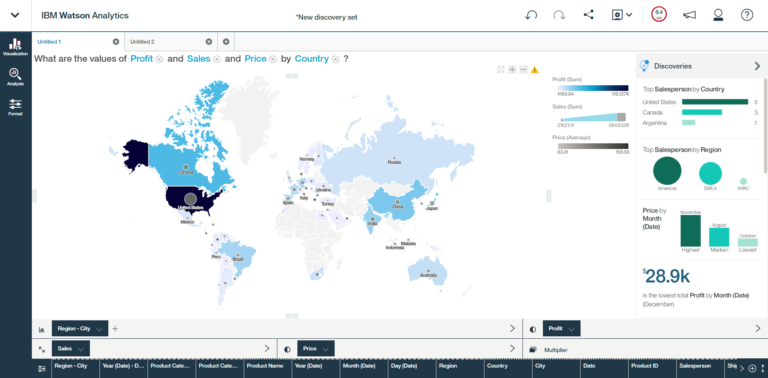Click the Redo arrow icon
768x378 pixels.
coord(559,15)
